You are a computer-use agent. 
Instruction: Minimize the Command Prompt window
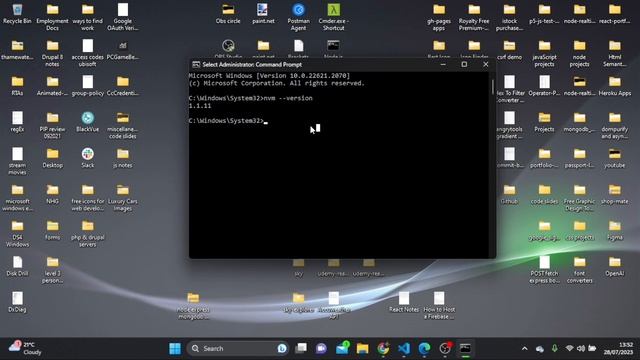[x=443, y=64]
